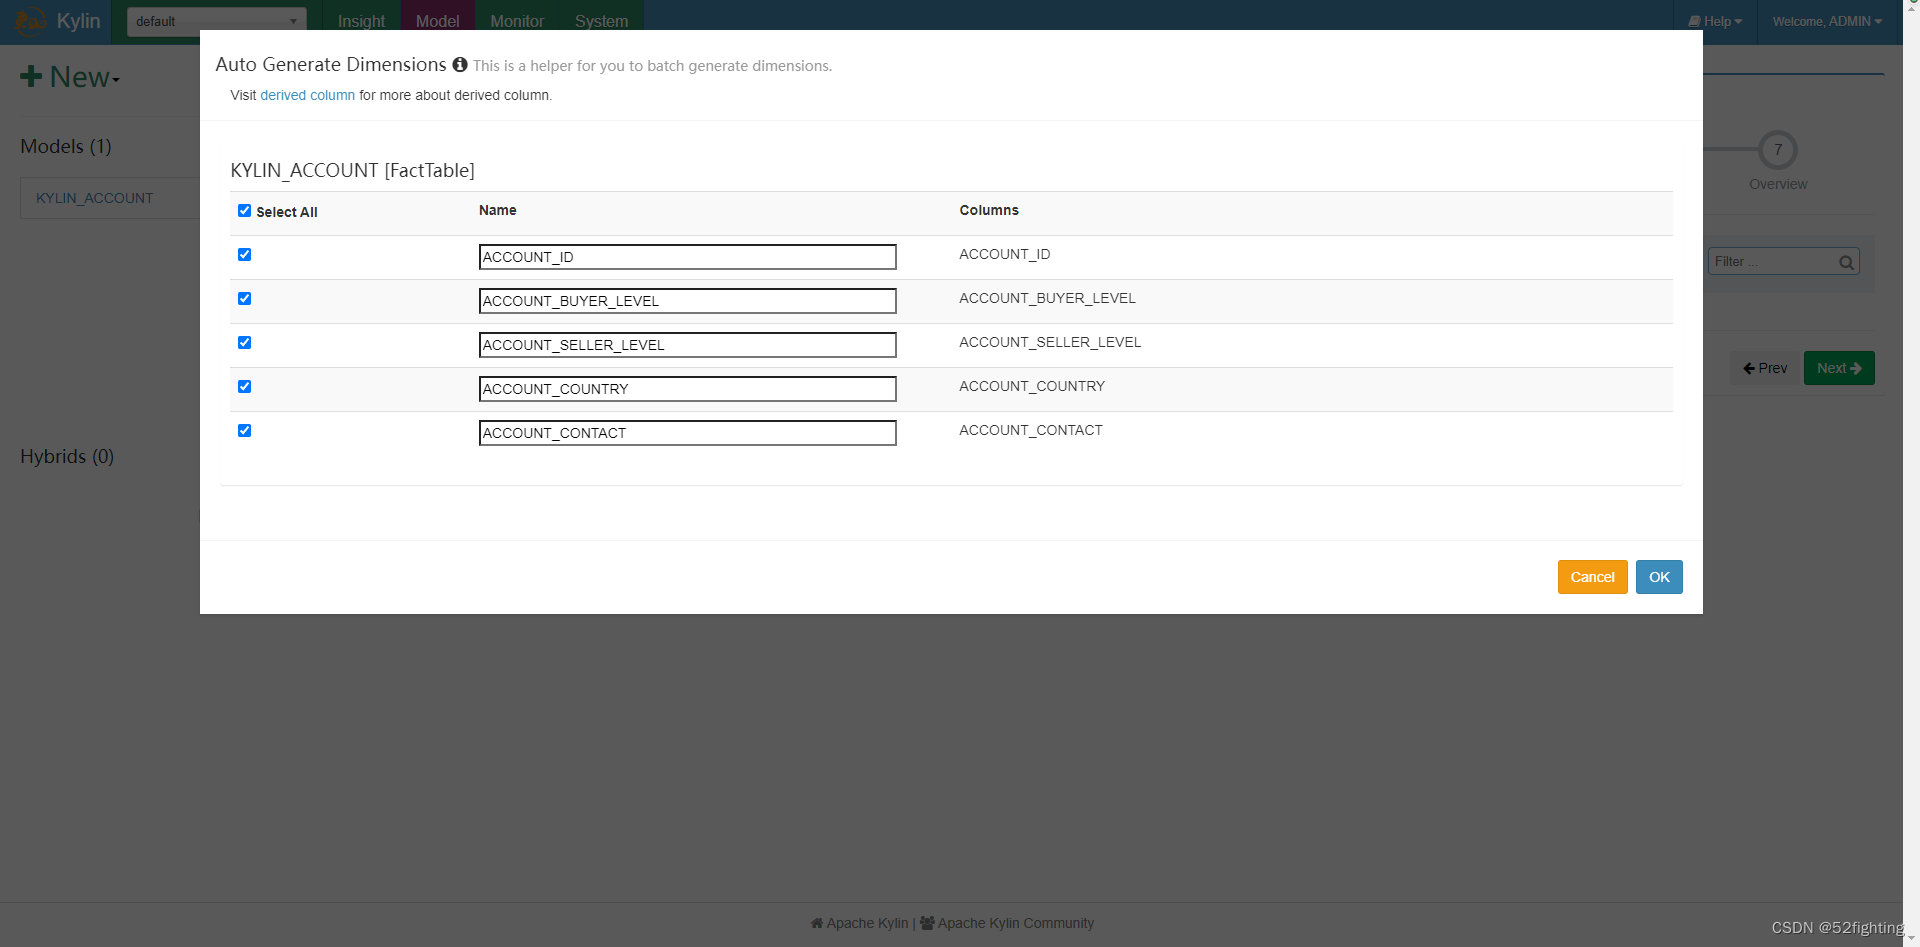Uncheck the ACCOUNT_COUNTRY row checkbox
The image size is (1920, 947).
tap(244, 387)
